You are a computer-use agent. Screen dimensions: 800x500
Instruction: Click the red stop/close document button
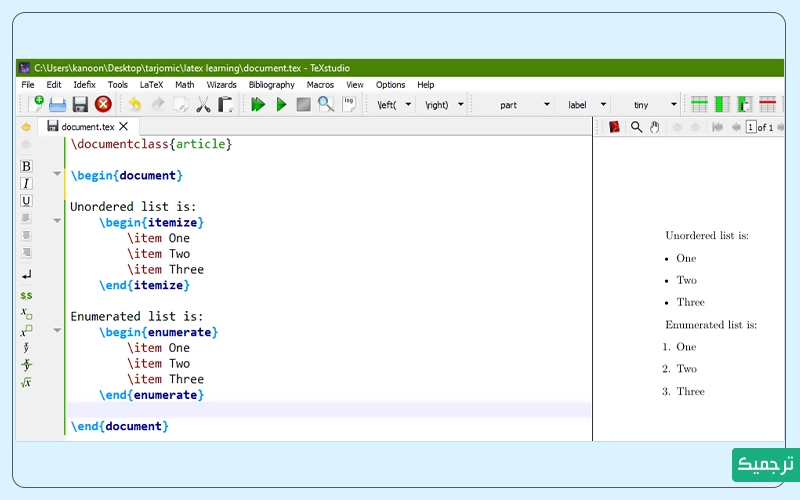103,104
